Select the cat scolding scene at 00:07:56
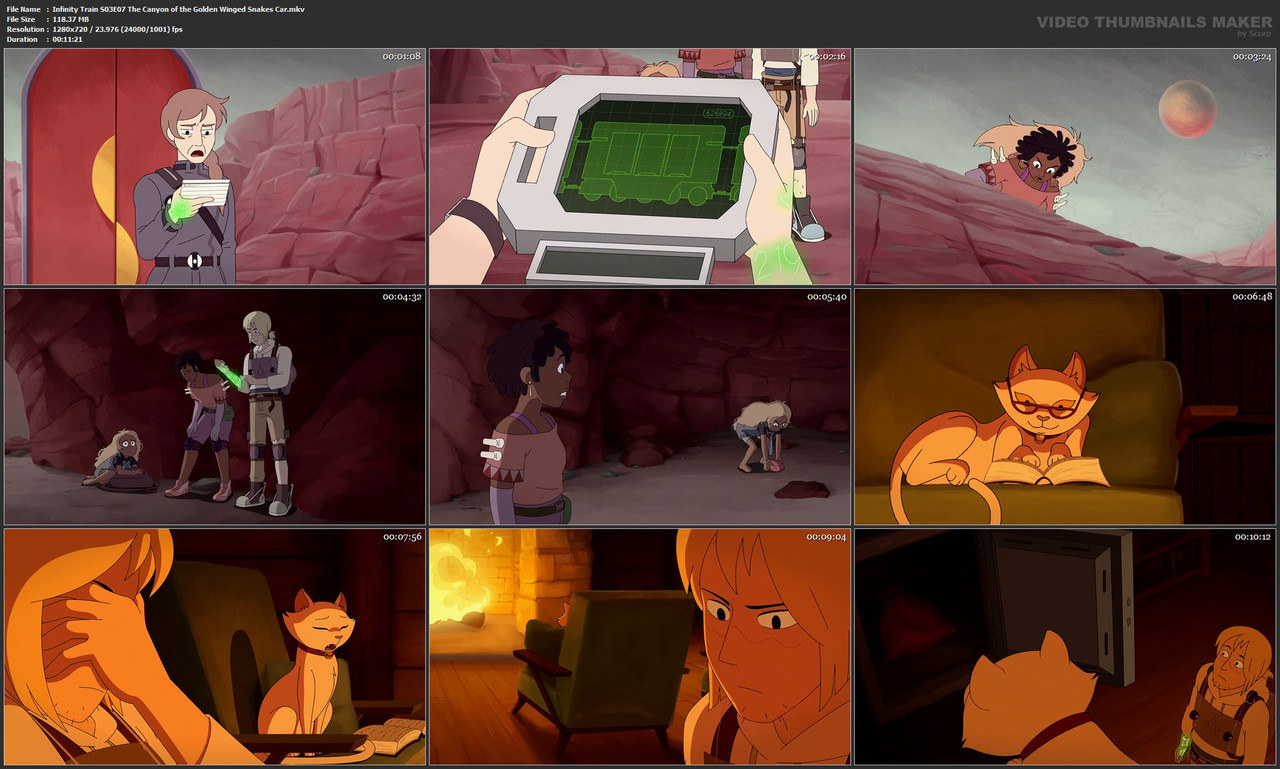The height and width of the screenshot is (769, 1280). click(215, 645)
